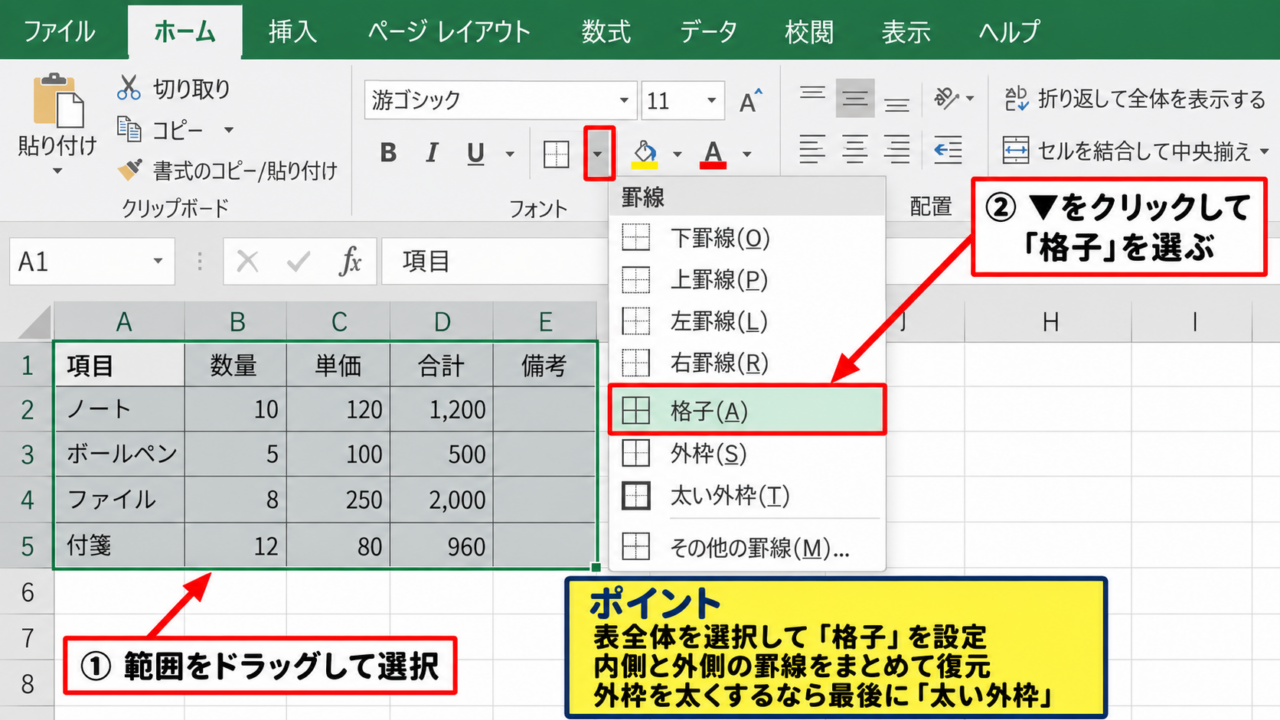The image size is (1280, 720).
Task: Open the copy options dropdown arrow
Action: click(228, 131)
